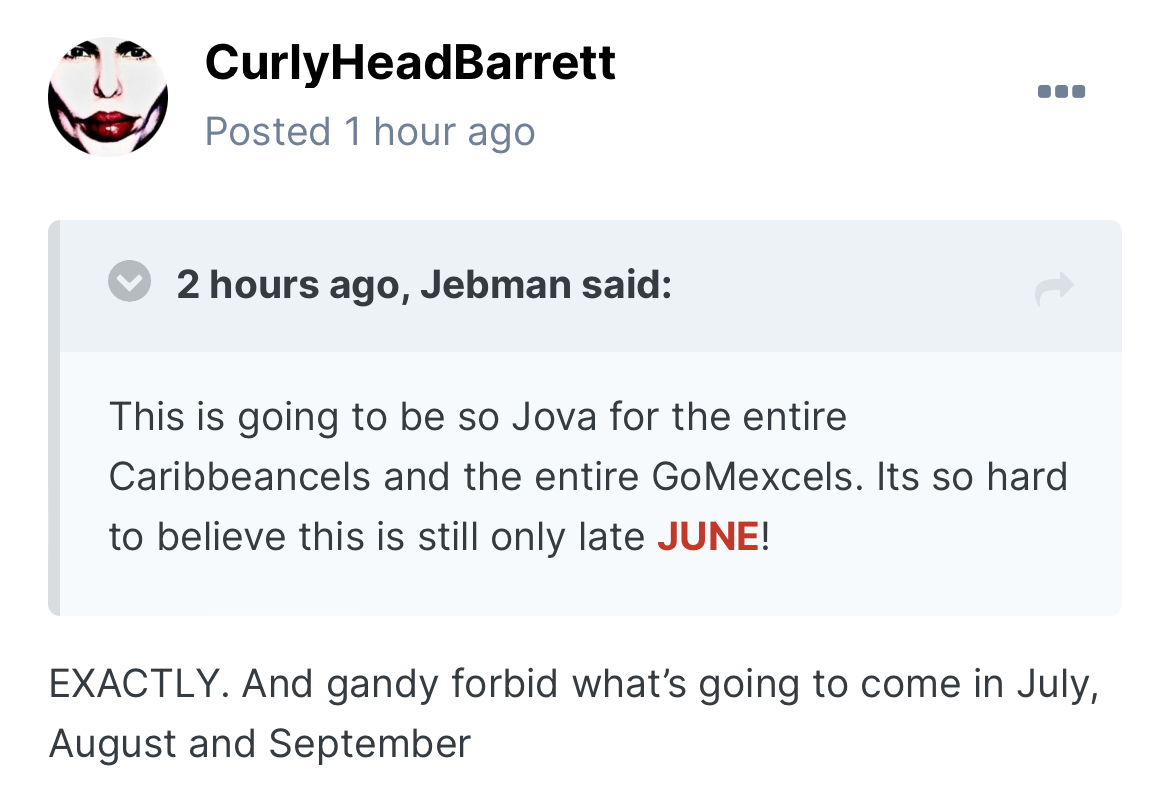Open CurlyHeadBarrett's avatar picture
1170x803 pixels.
108,97
